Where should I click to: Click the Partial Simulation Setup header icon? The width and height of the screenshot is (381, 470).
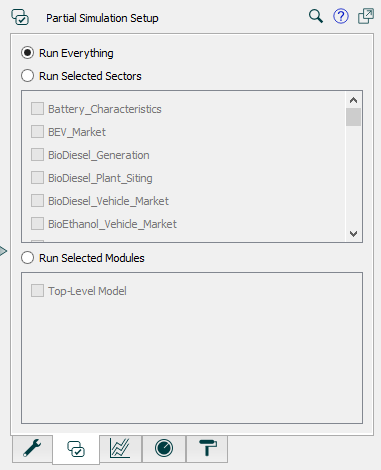click(x=20, y=17)
